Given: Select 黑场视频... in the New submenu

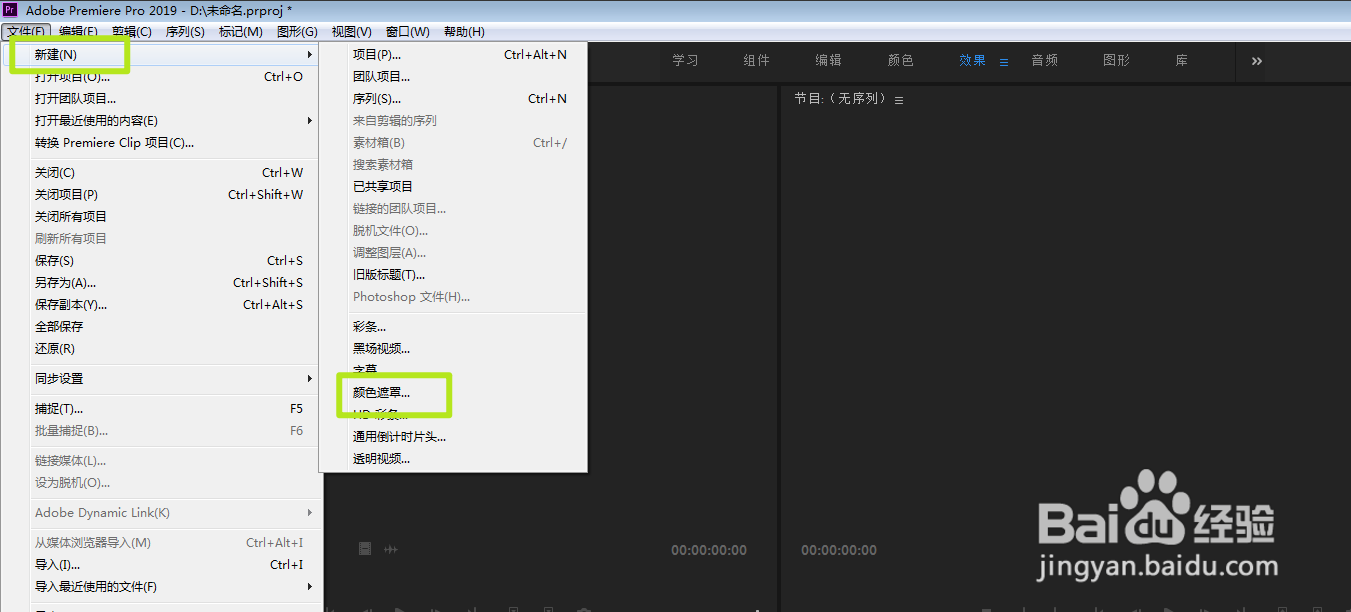Looking at the screenshot, I should tap(453, 348).
